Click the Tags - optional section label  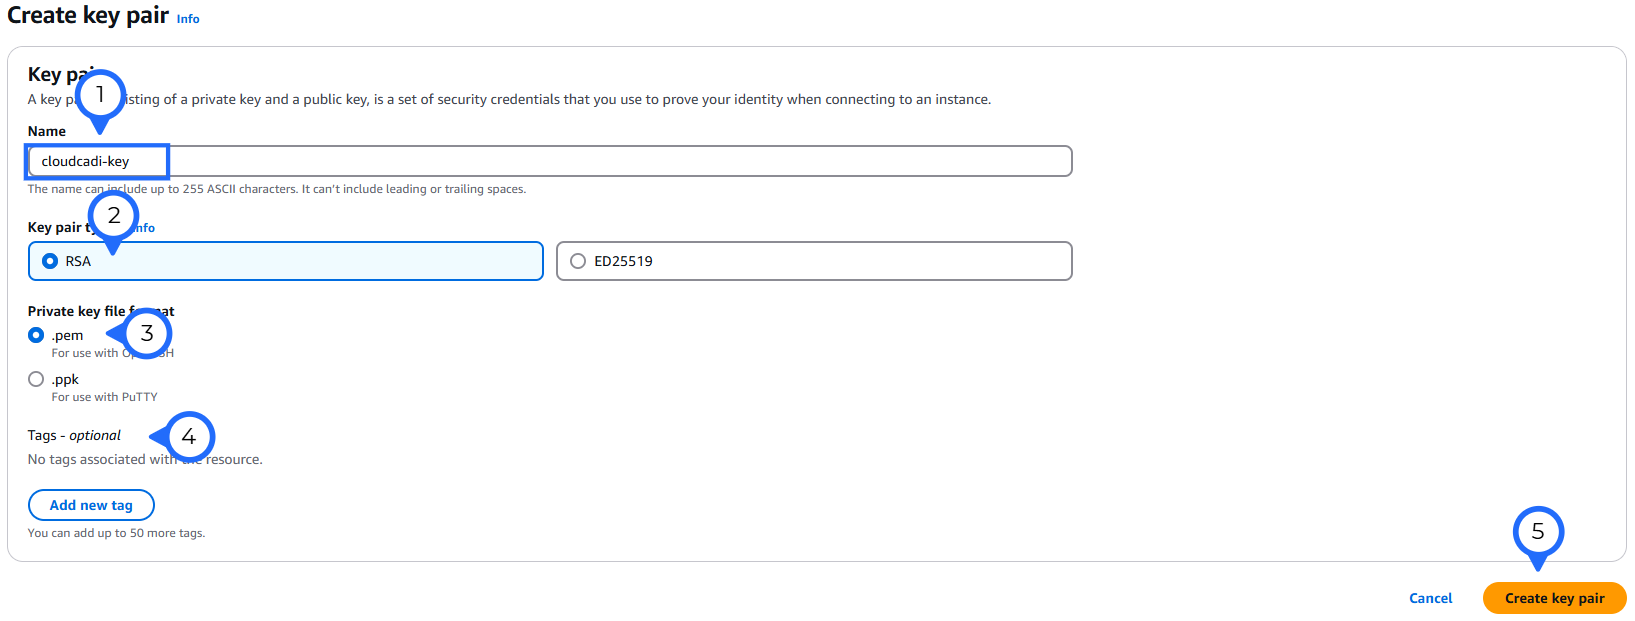[x=74, y=435]
